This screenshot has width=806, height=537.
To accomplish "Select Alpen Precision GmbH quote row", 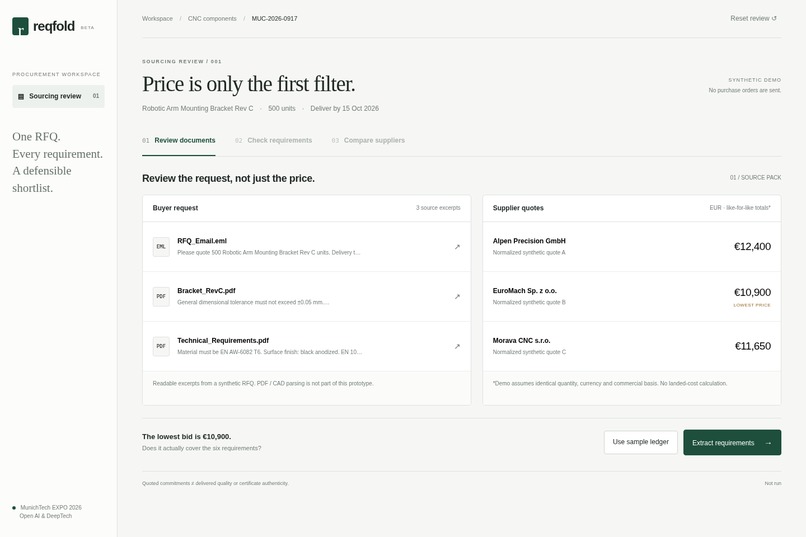I will pyautogui.click(x=632, y=247).
